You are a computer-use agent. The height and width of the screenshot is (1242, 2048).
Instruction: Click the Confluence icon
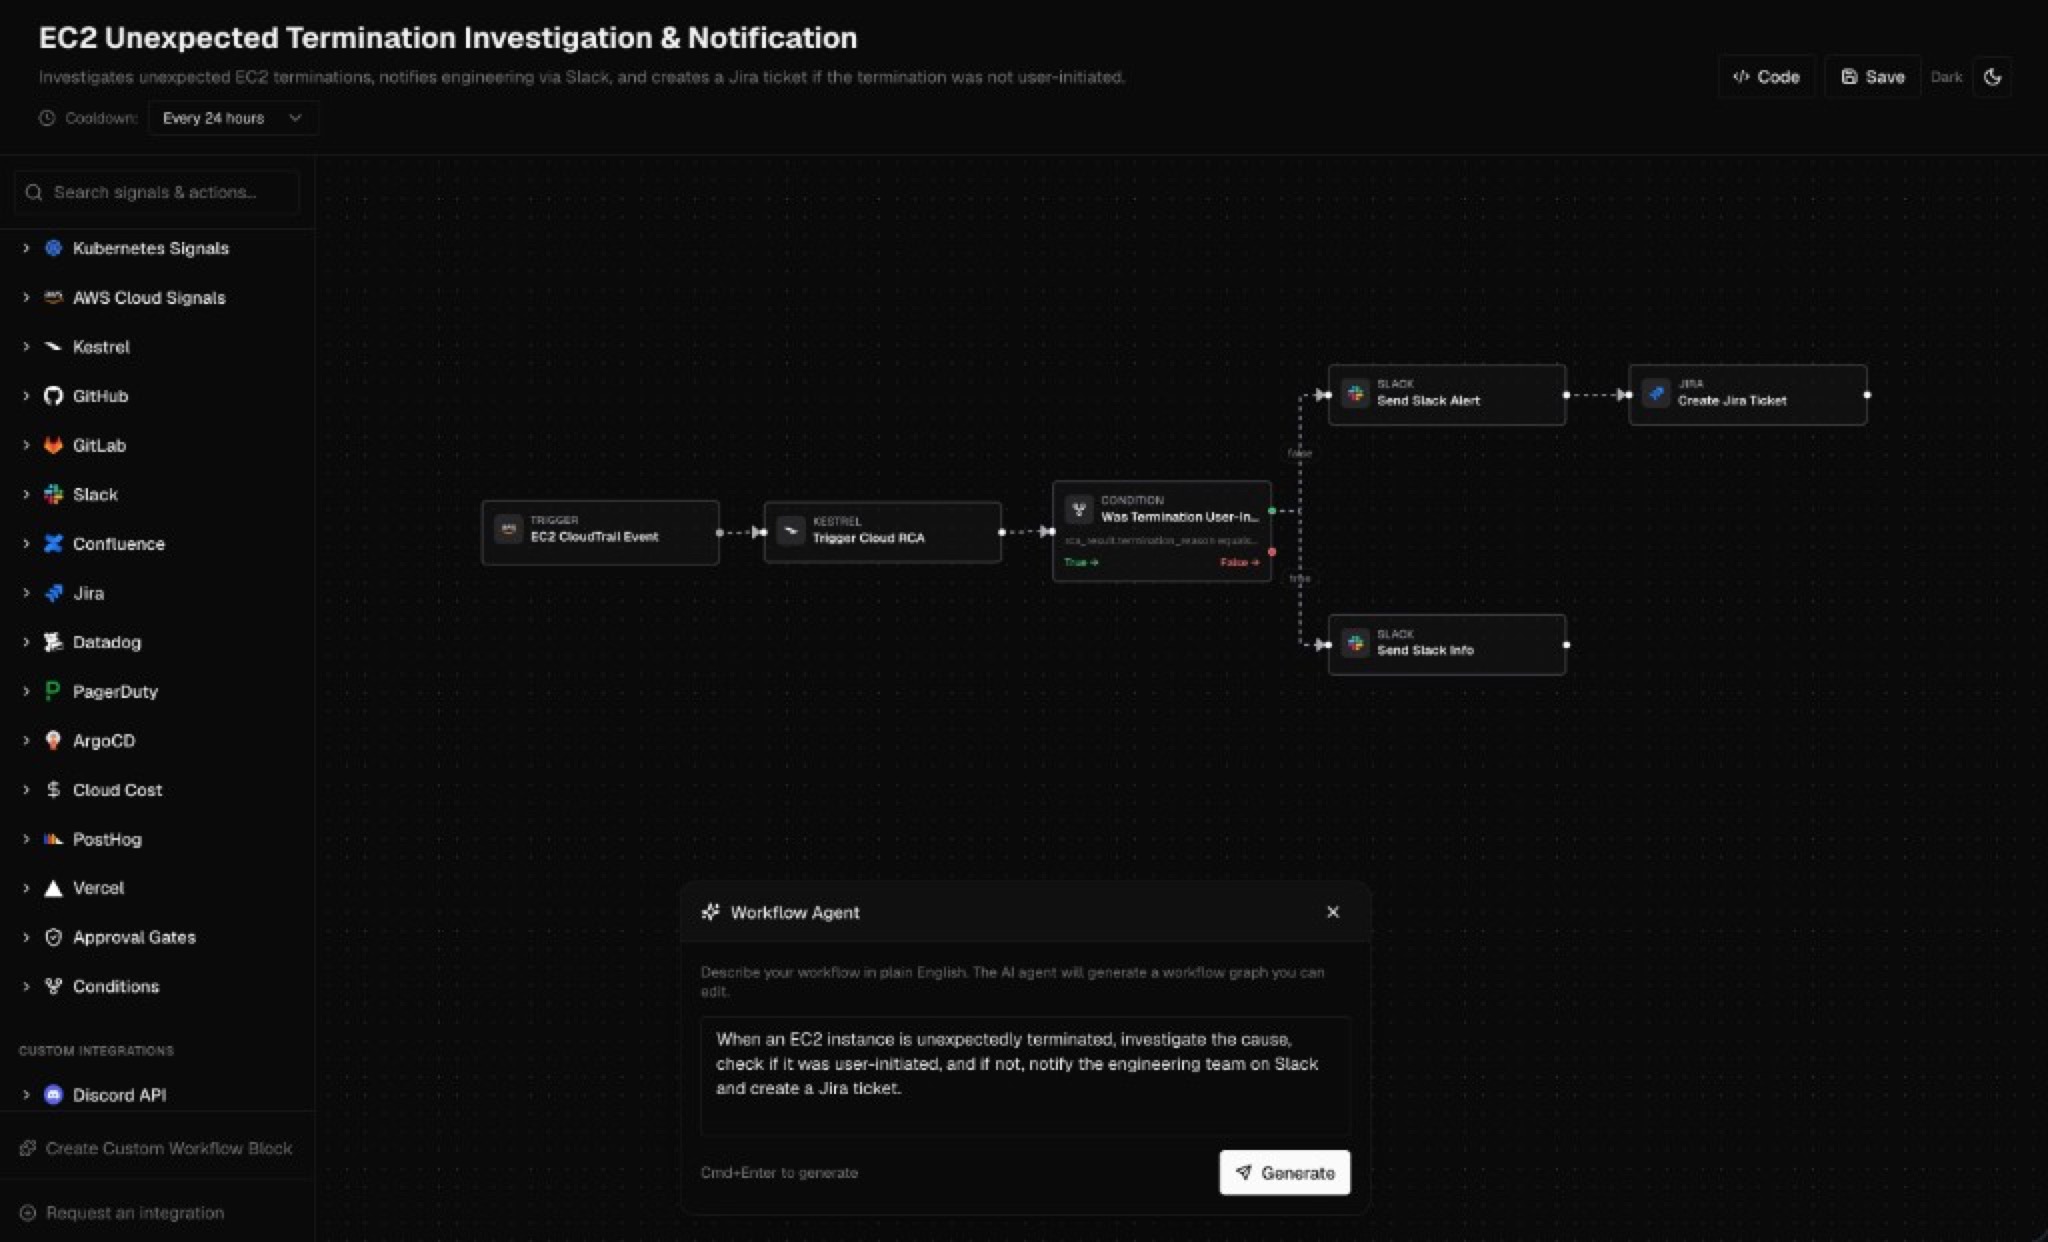coord(54,543)
